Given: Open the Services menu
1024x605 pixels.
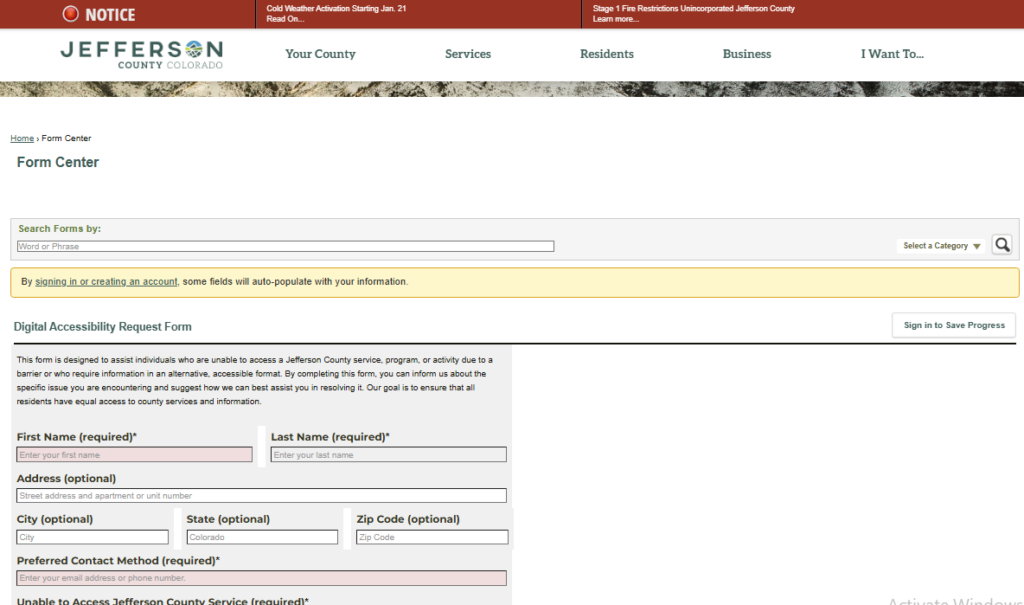Looking at the screenshot, I should [x=467, y=54].
